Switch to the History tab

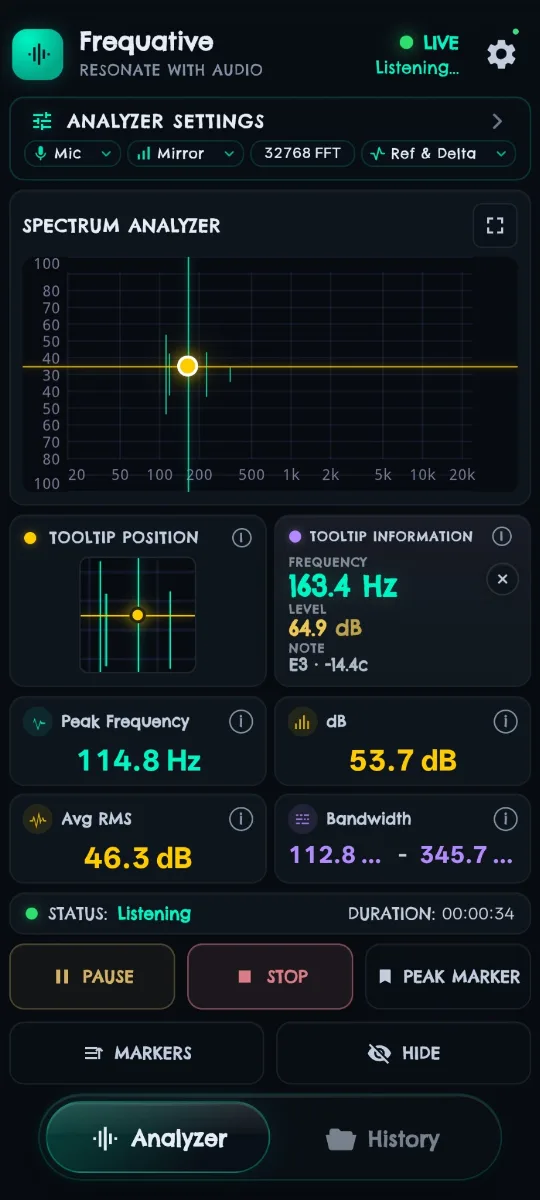[x=383, y=1138]
